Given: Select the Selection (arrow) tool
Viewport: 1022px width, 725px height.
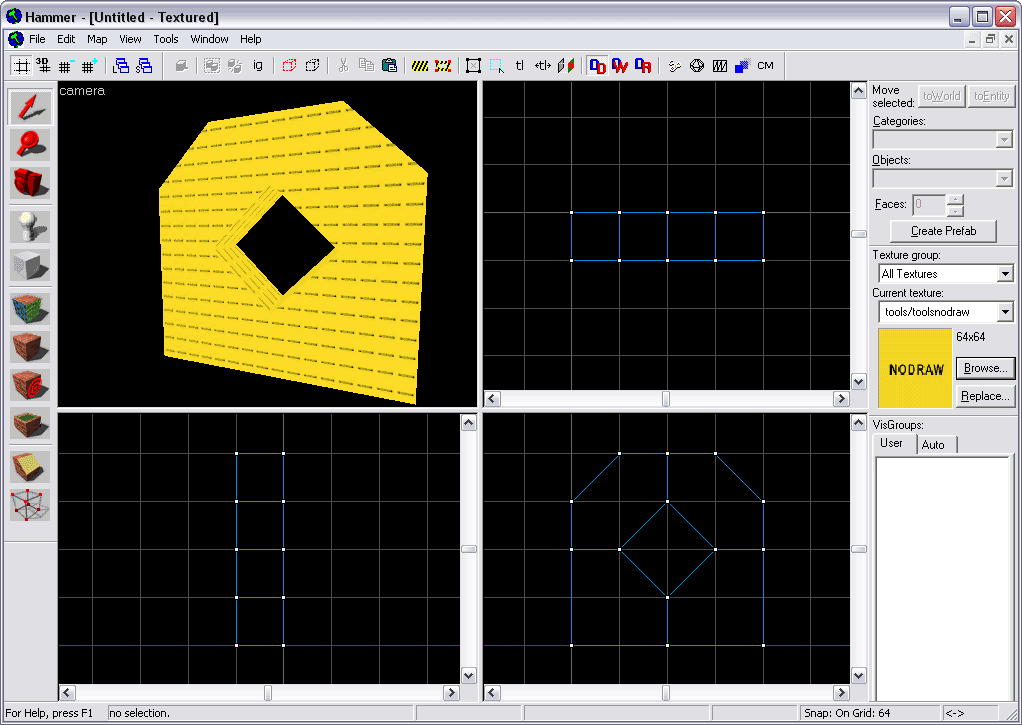Looking at the screenshot, I should coord(30,107).
